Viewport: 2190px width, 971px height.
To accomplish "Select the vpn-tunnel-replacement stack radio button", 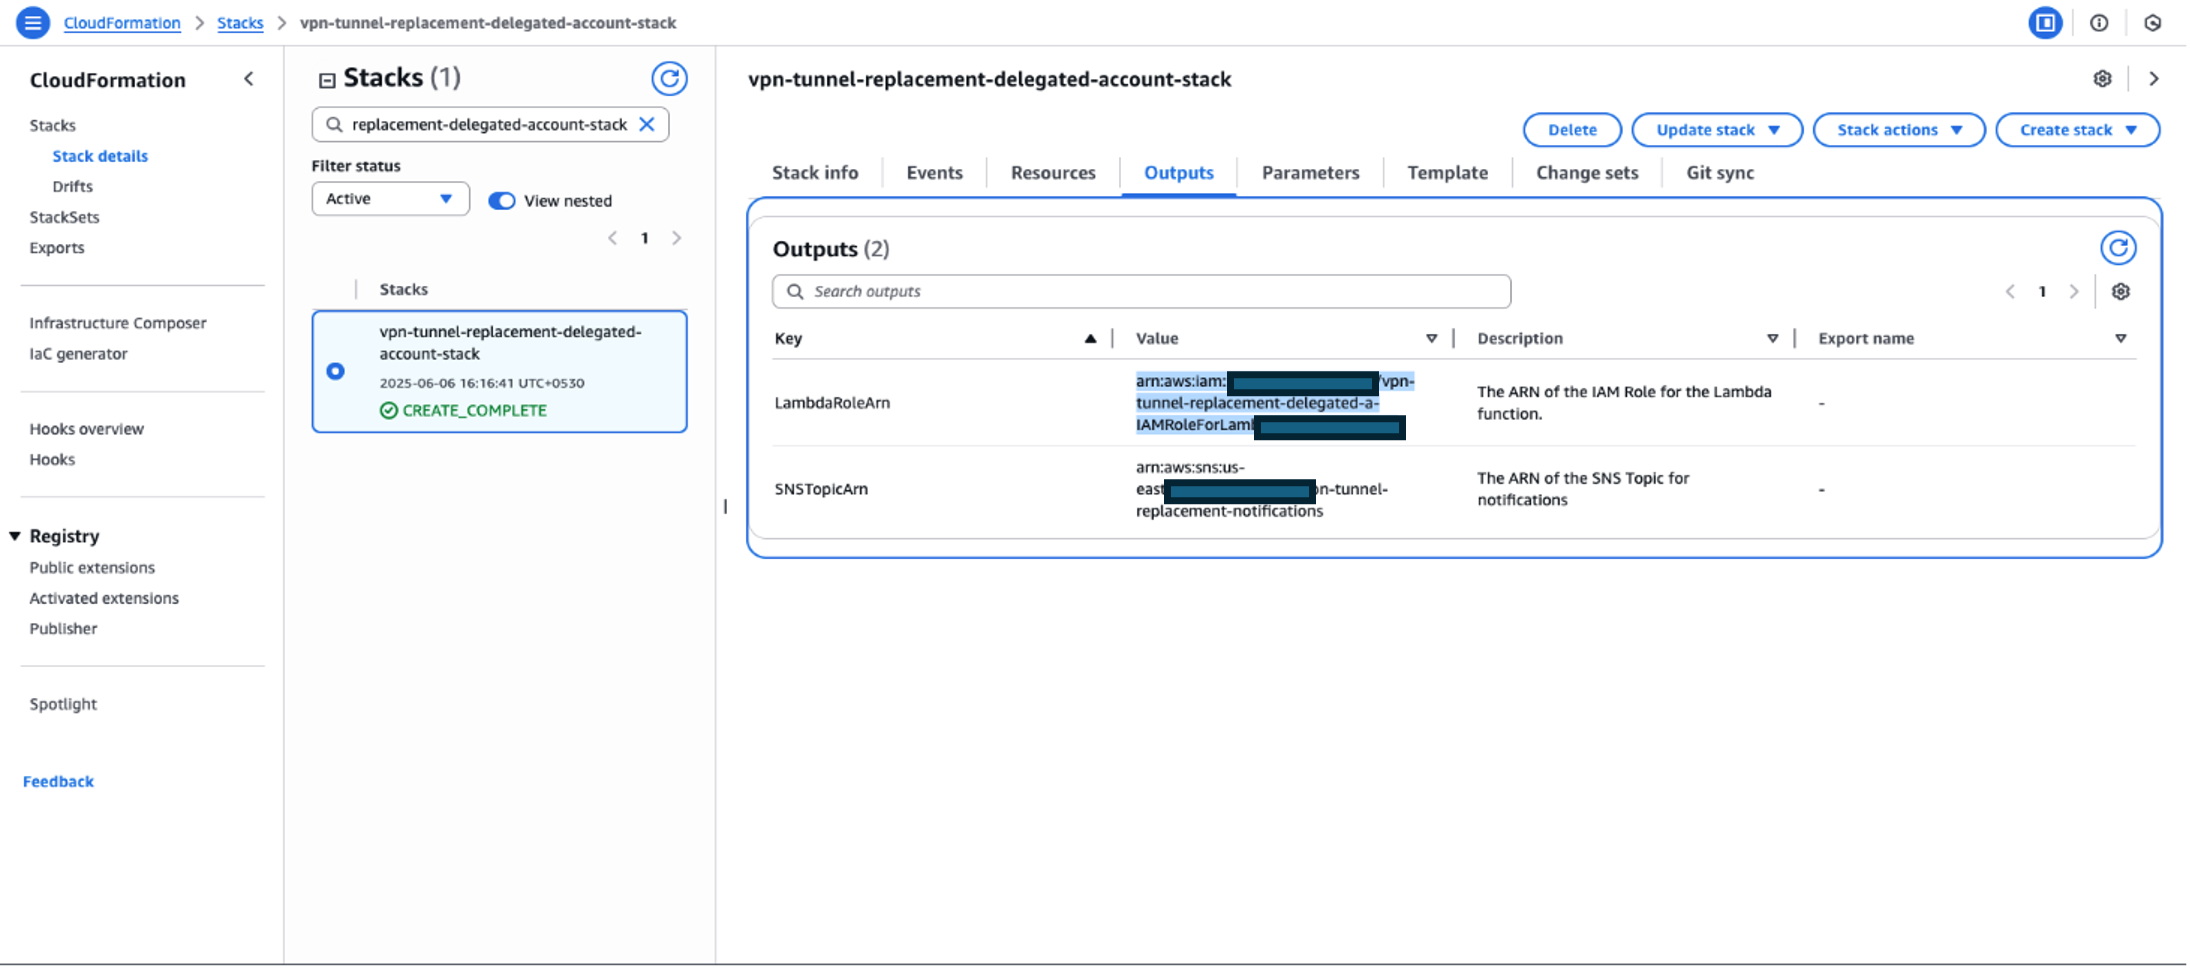I will [x=336, y=371].
